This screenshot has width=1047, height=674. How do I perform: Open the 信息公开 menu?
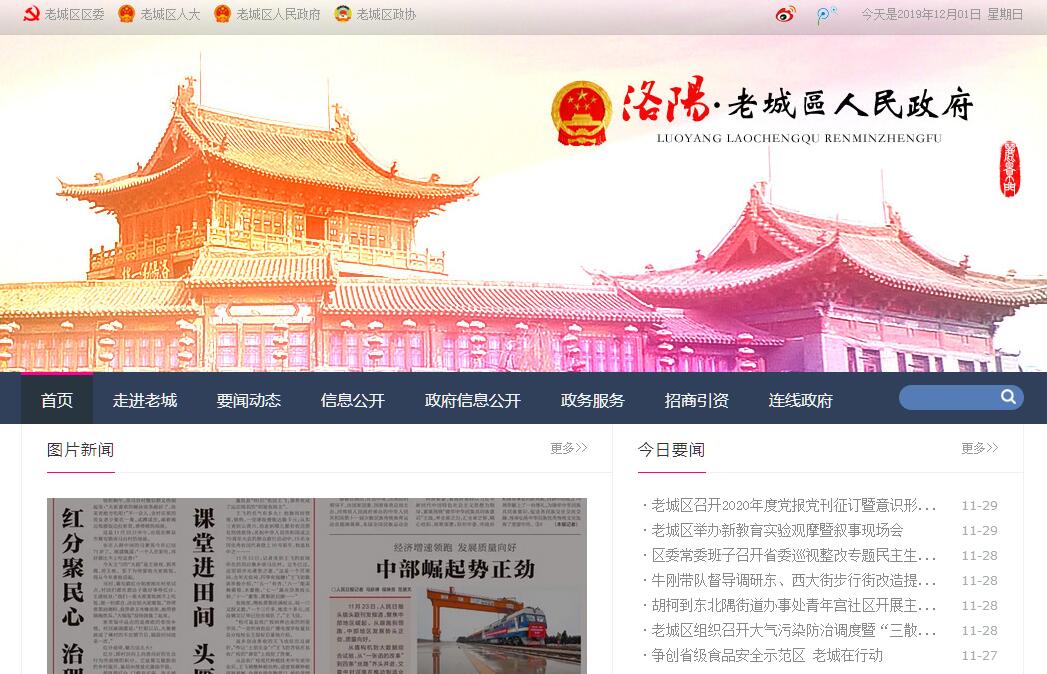point(353,400)
